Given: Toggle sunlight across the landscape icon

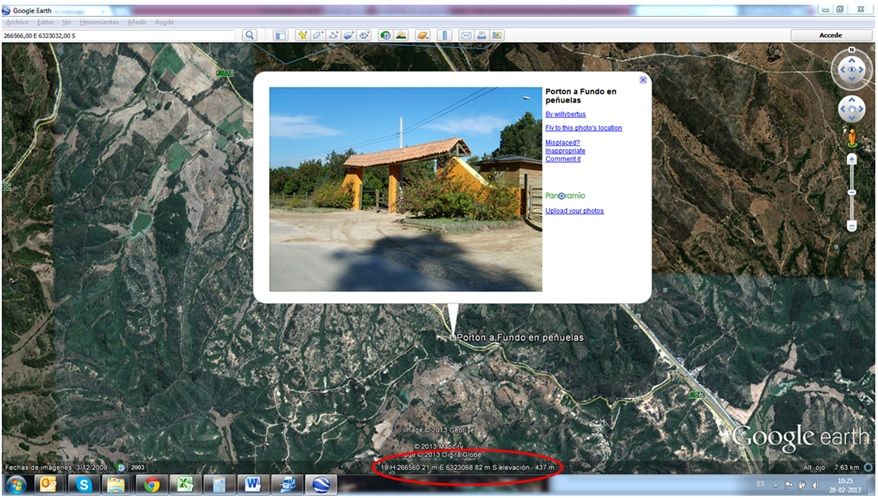Looking at the screenshot, I should 401,35.
